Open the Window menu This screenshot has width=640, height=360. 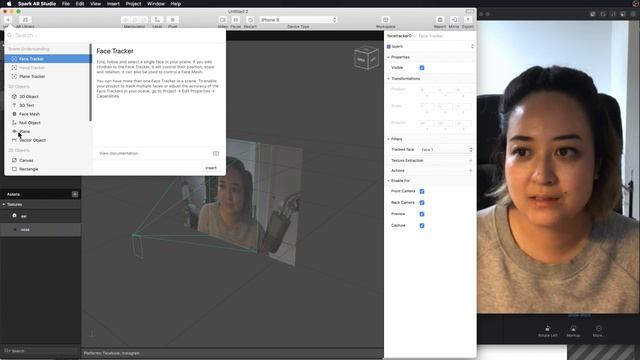pos(156,4)
